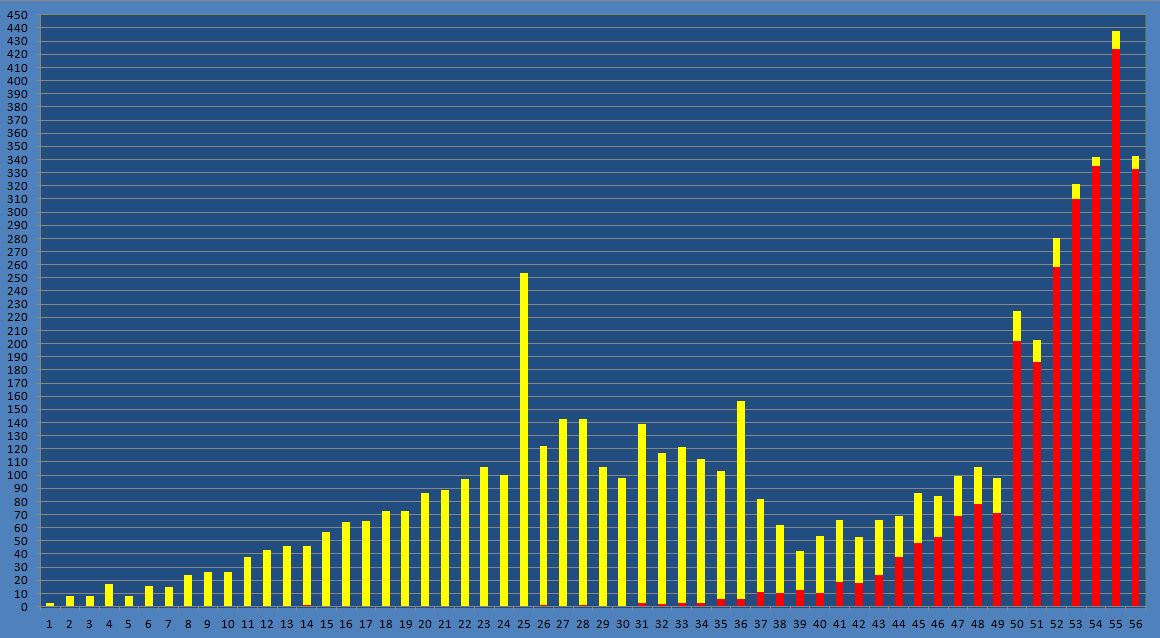The height and width of the screenshot is (638, 1160).
Task: Select the x-axis label 56
Action: pos(1135,624)
